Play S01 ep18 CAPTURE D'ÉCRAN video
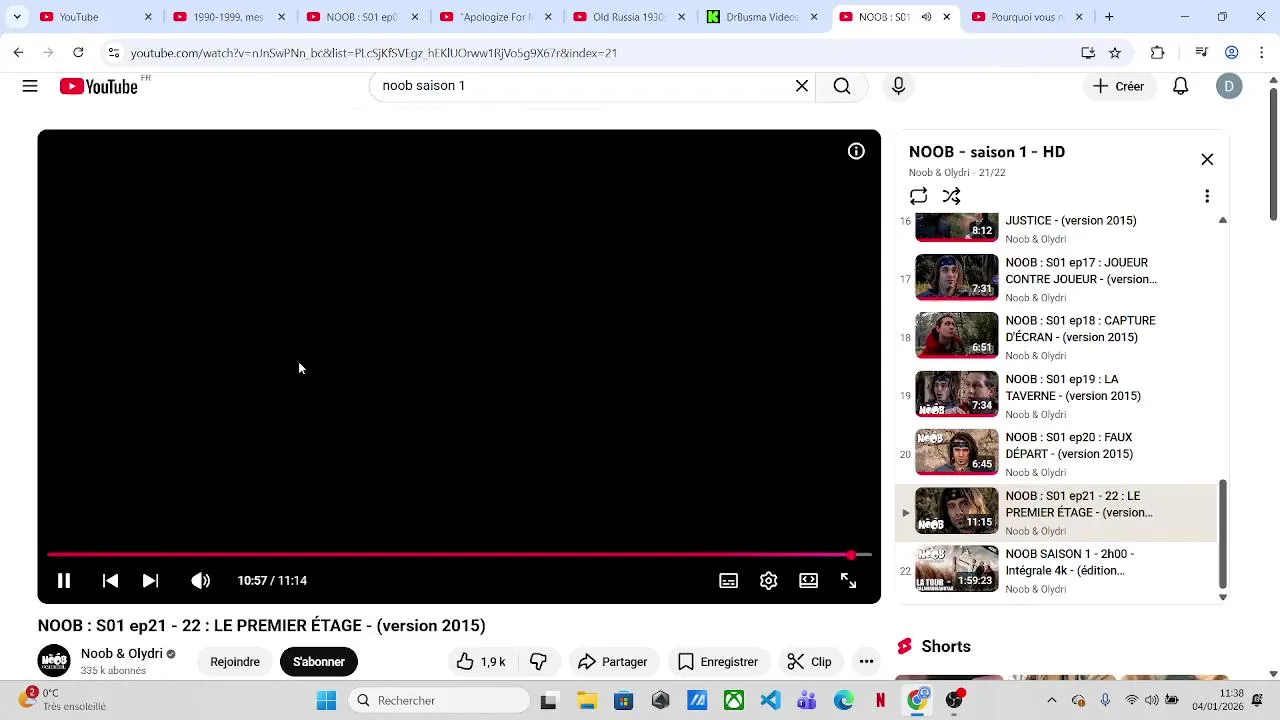The image size is (1280, 720). pos(1055,337)
